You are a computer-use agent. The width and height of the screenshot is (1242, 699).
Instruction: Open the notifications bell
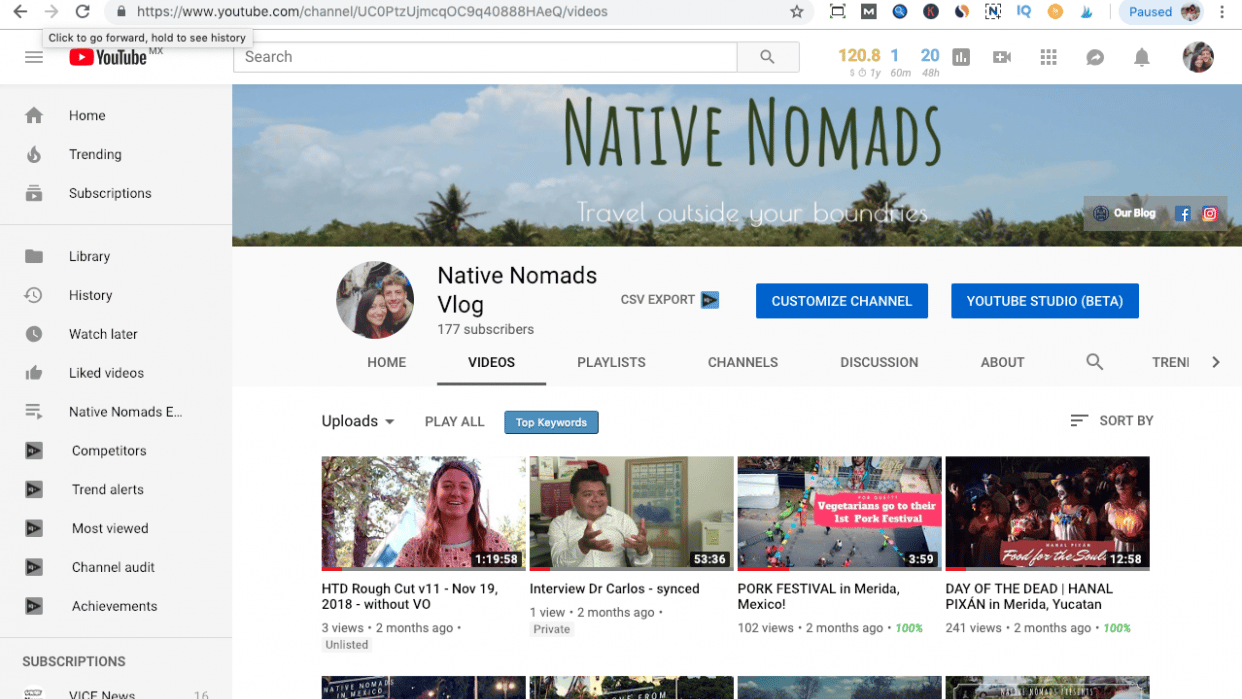pos(1141,57)
